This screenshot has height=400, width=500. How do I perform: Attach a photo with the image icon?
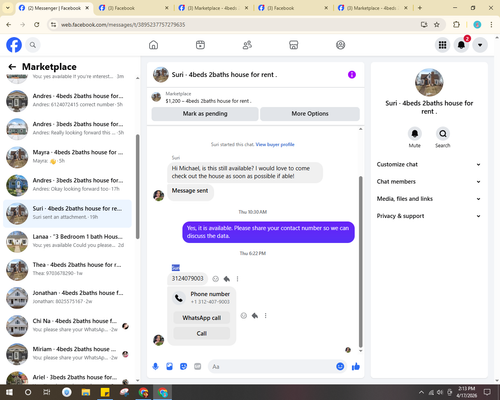(169, 367)
